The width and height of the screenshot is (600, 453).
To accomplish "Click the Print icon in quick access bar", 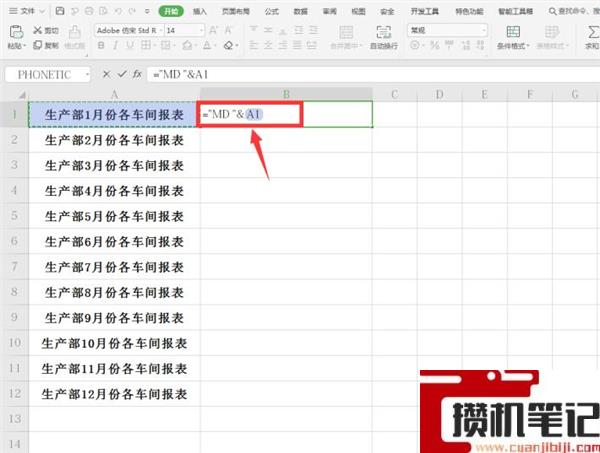I will pyautogui.click(x=89, y=11).
